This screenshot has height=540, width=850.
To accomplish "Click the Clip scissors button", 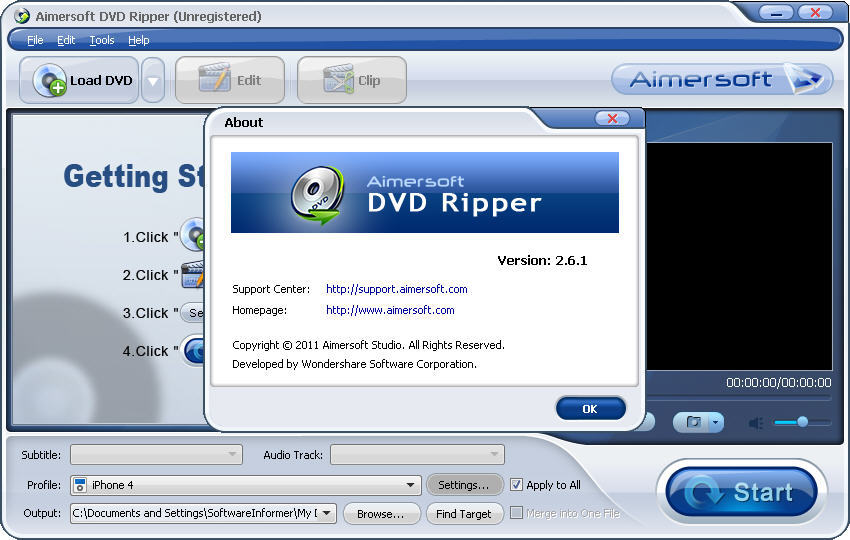I will [352, 80].
